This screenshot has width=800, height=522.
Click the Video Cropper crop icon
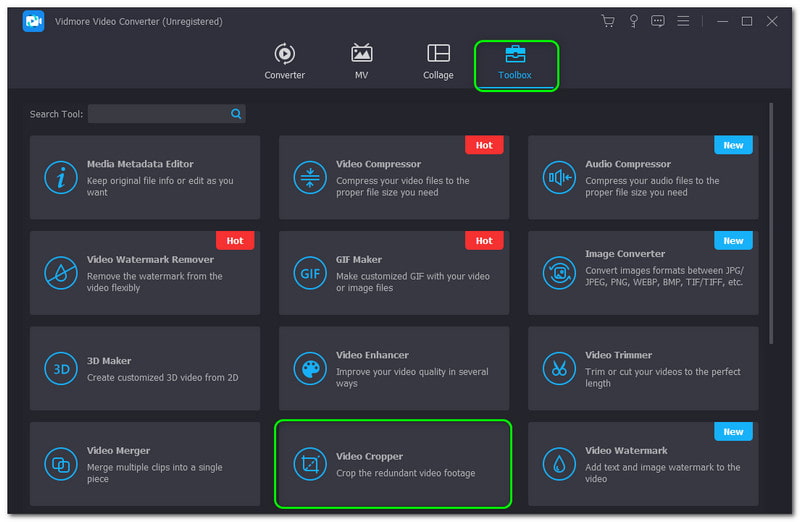310,464
